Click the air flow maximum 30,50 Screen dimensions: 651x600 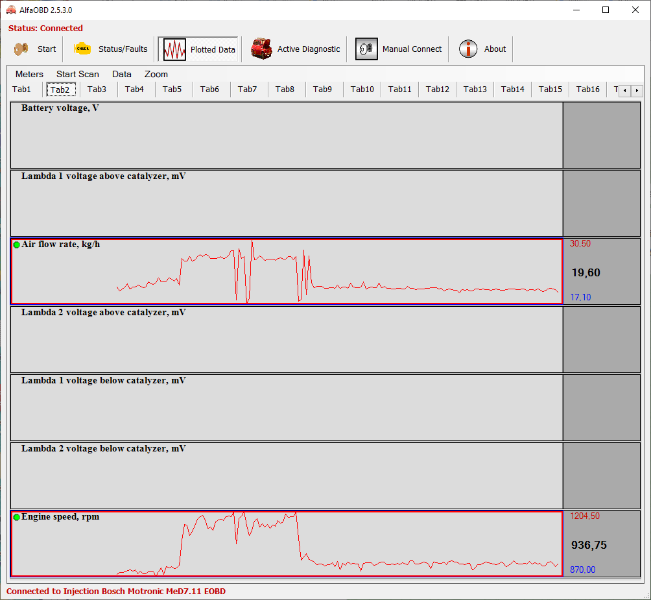(x=580, y=244)
